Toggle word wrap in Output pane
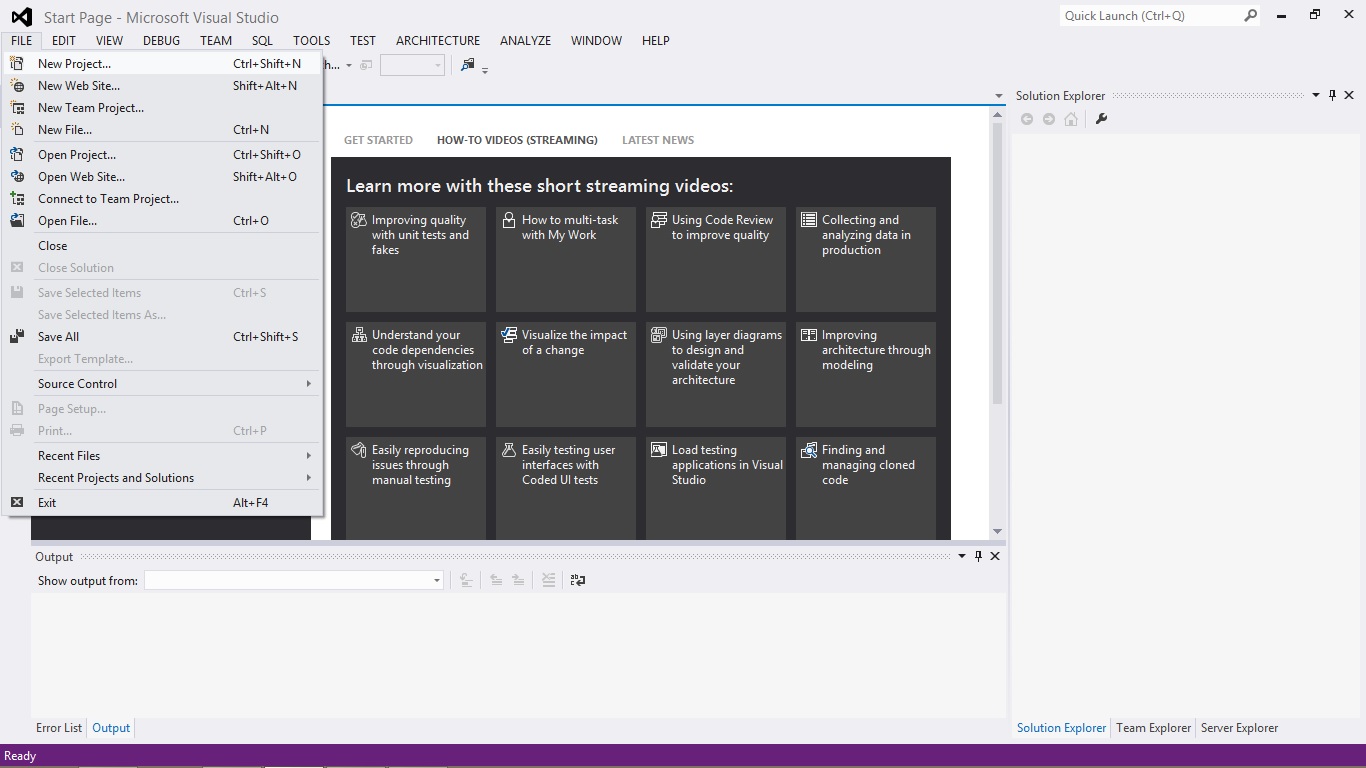This screenshot has height=768, width=1366. tap(578, 580)
